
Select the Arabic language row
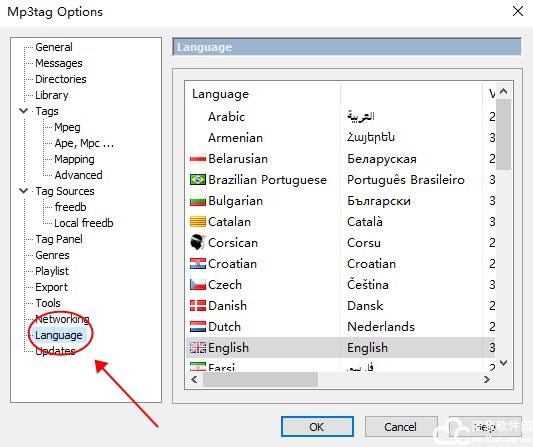tap(340, 117)
